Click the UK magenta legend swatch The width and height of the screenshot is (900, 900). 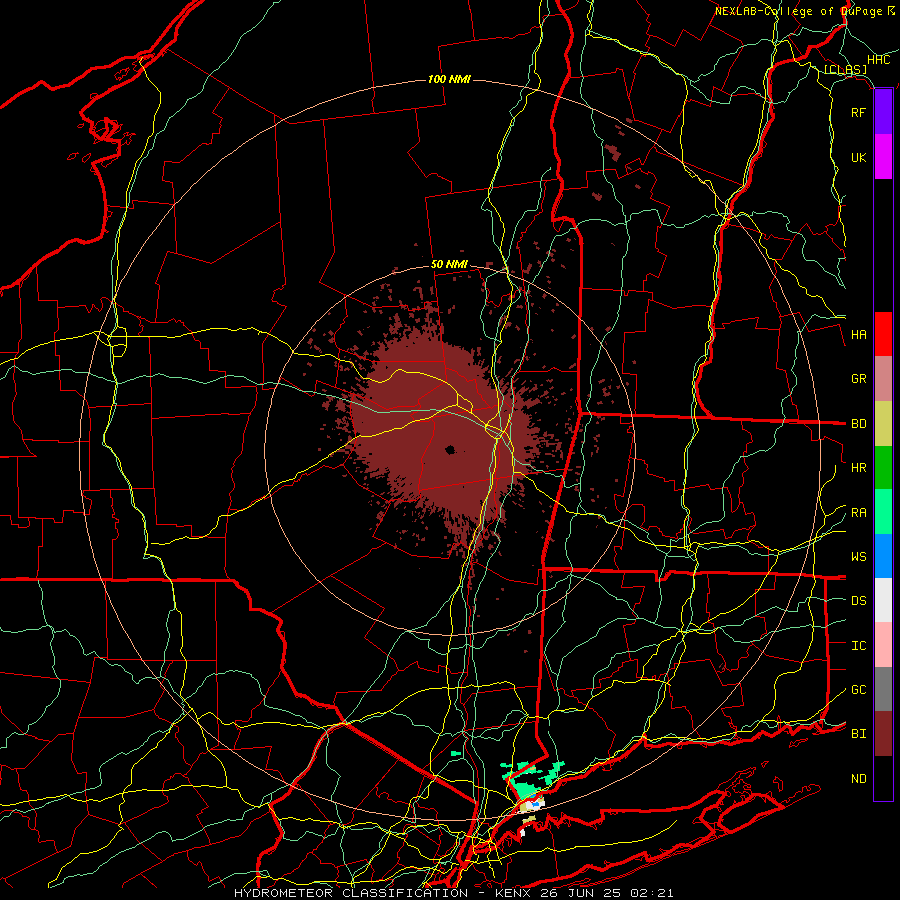(x=883, y=157)
